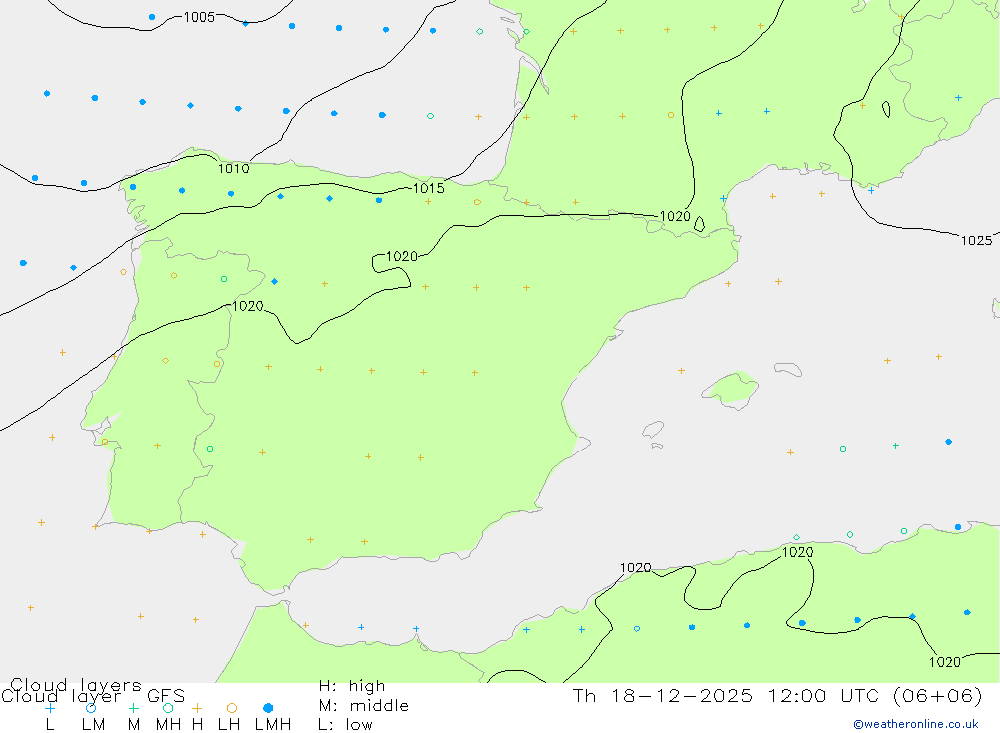Click the green plus legend icon above M
Image resolution: width=1000 pixels, height=733 pixels.
coord(133,708)
